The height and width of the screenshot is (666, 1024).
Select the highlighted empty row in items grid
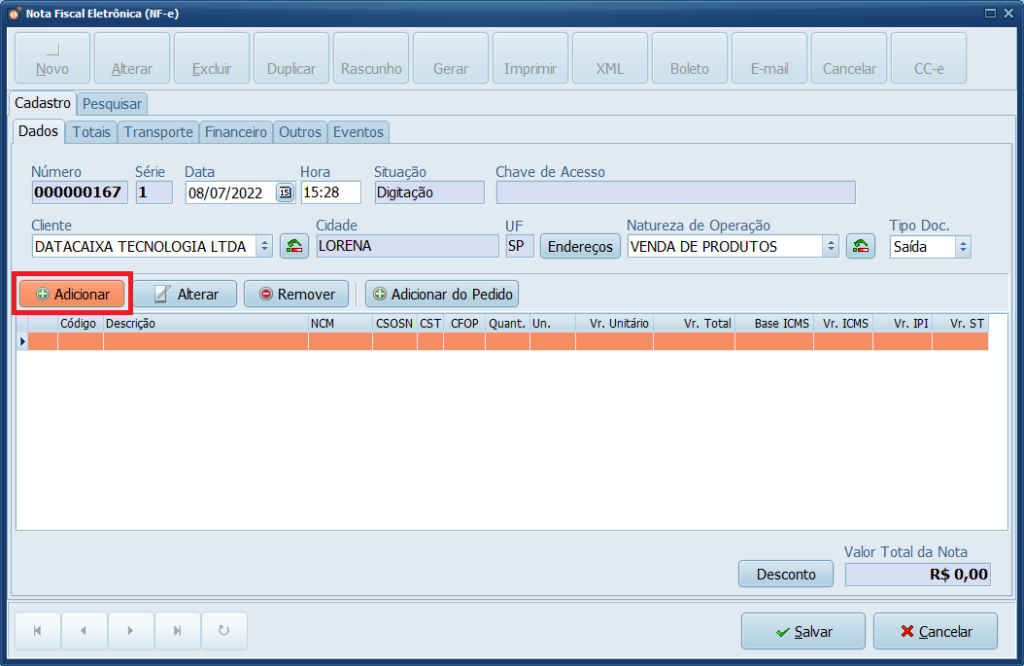pos(500,342)
